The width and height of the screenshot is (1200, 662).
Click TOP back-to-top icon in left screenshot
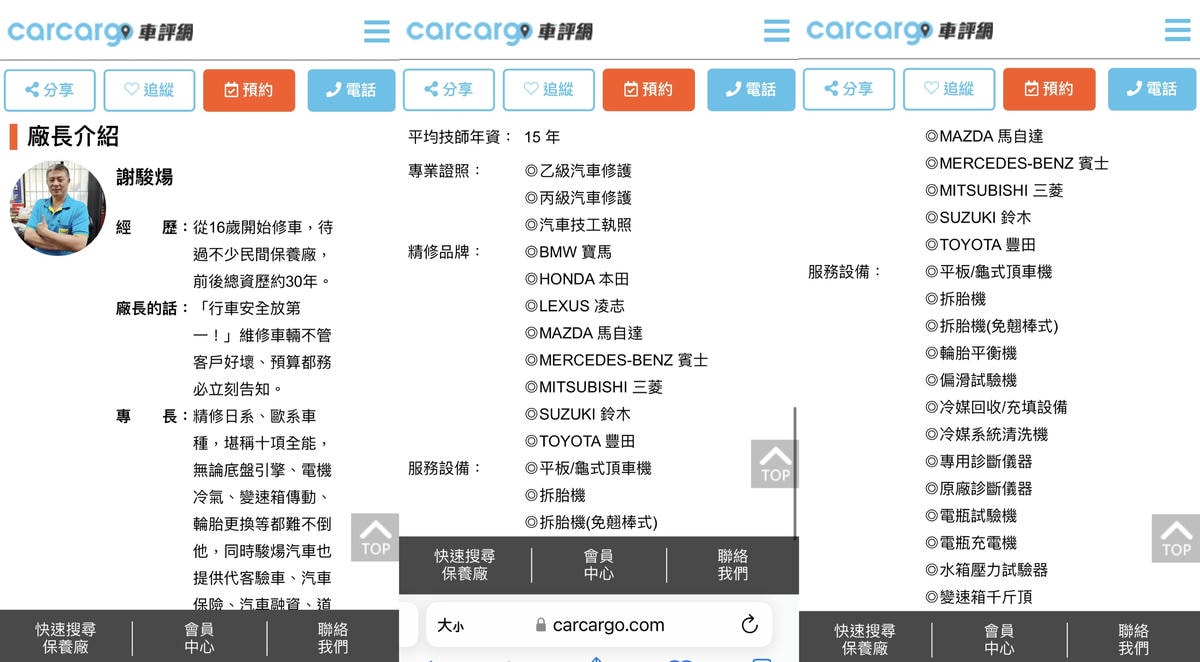point(375,537)
